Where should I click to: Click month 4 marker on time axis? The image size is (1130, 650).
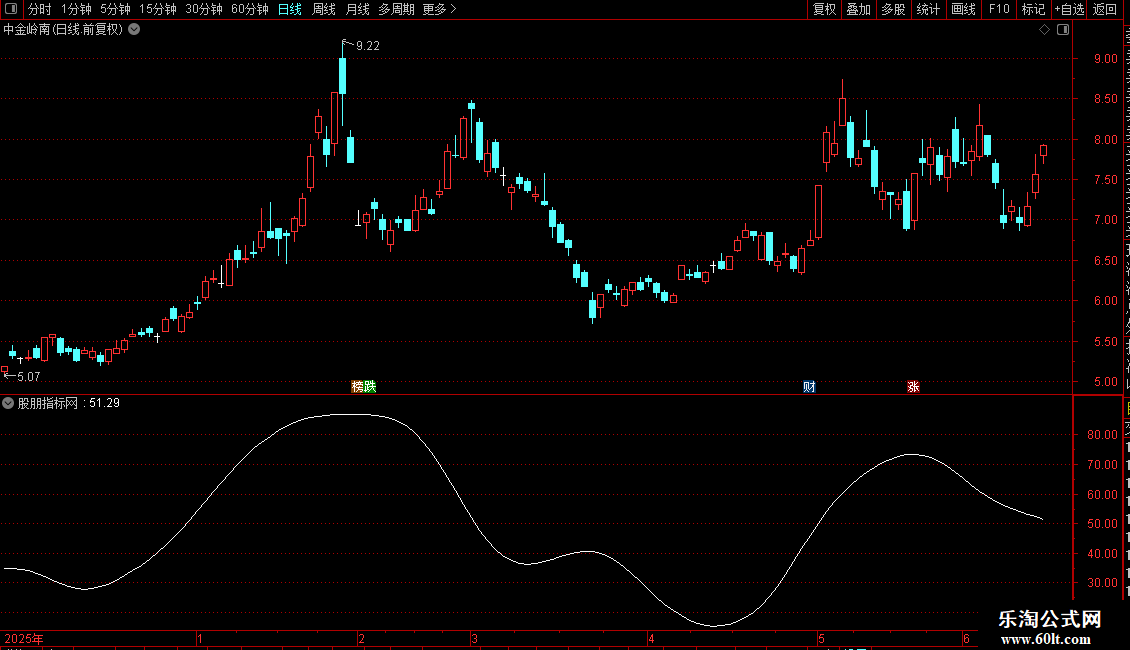point(651,638)
